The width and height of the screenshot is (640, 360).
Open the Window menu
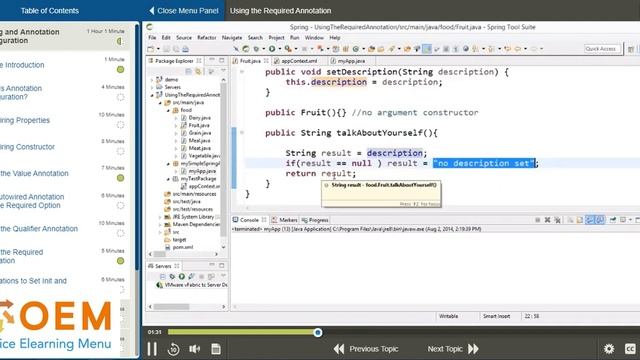point(314,38)
